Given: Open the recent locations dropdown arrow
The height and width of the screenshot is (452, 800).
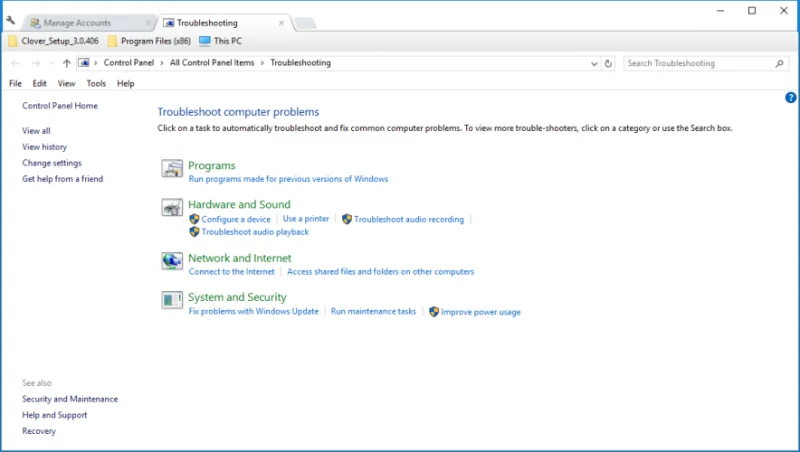Looking at the screenshot, I should tap(52, 63).
